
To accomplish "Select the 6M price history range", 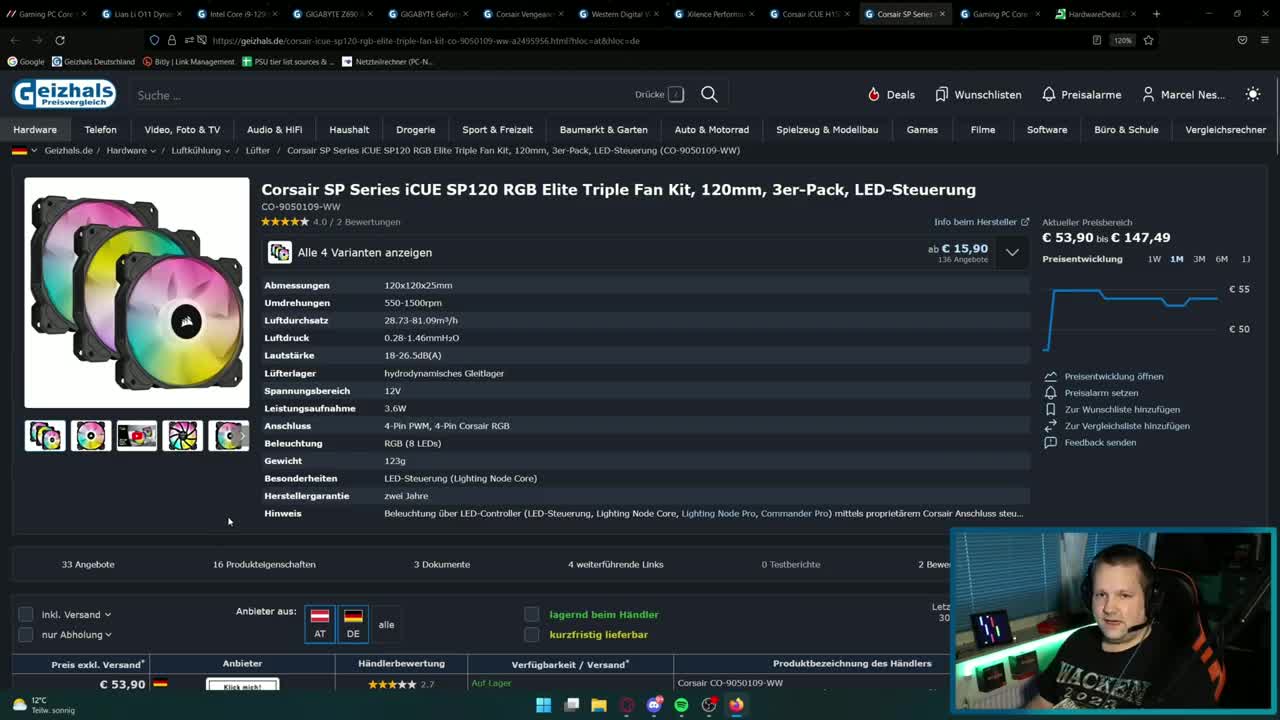I will pyautogui.click(x=1221, y=259).
